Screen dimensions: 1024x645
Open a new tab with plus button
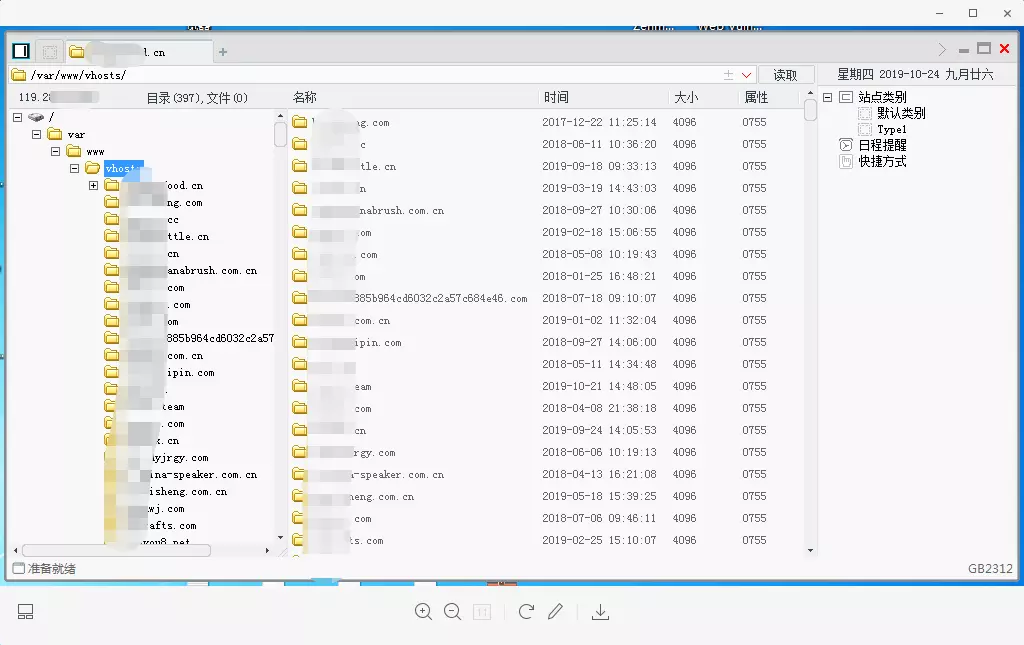(223, 52)
